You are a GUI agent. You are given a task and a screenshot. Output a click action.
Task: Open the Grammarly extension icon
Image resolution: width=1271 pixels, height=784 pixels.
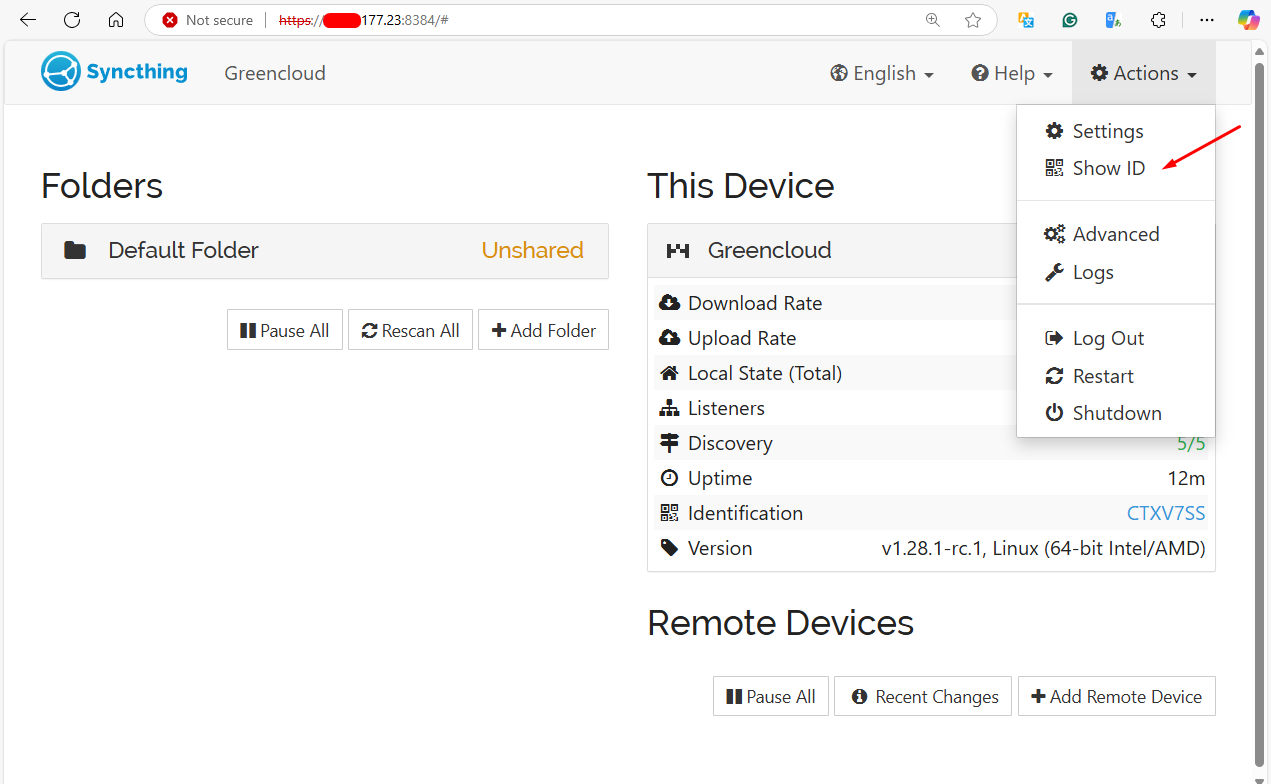pos(1070,20)
